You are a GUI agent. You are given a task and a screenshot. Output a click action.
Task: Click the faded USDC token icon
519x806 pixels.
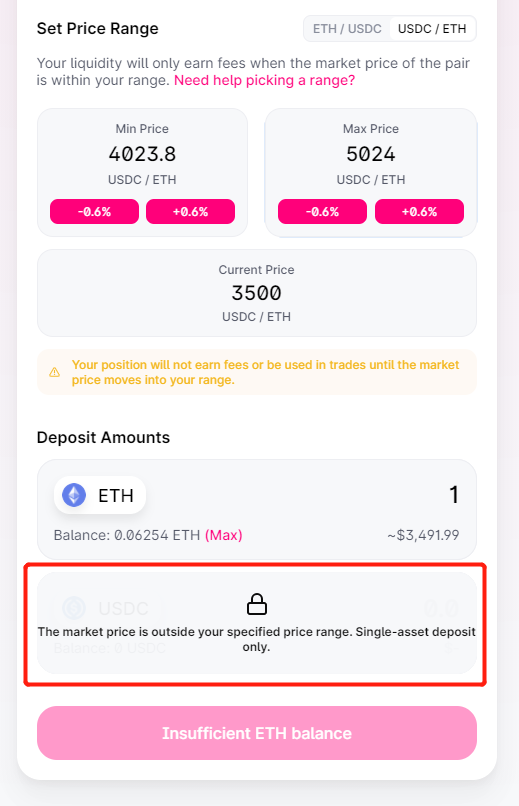pyautogui.click(x=74, y=608)
